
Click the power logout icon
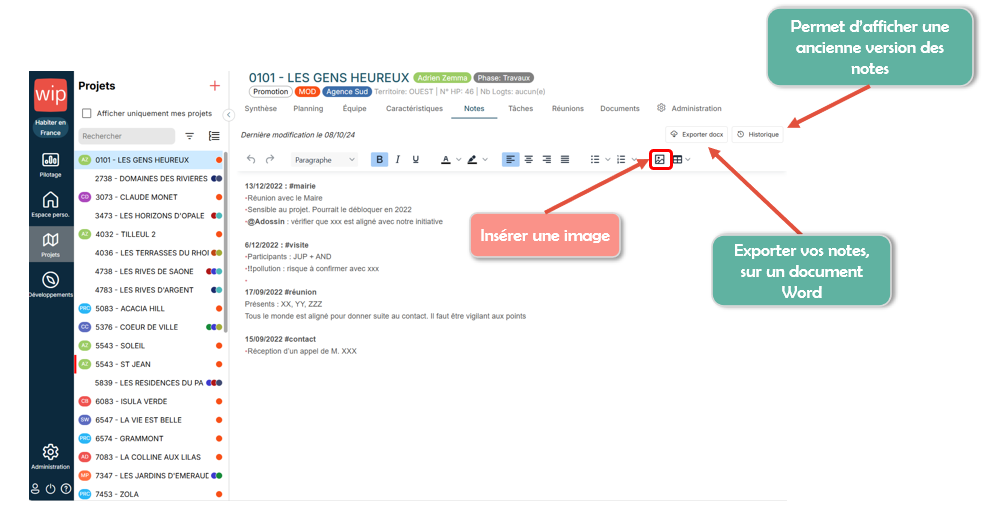point(50,489)
